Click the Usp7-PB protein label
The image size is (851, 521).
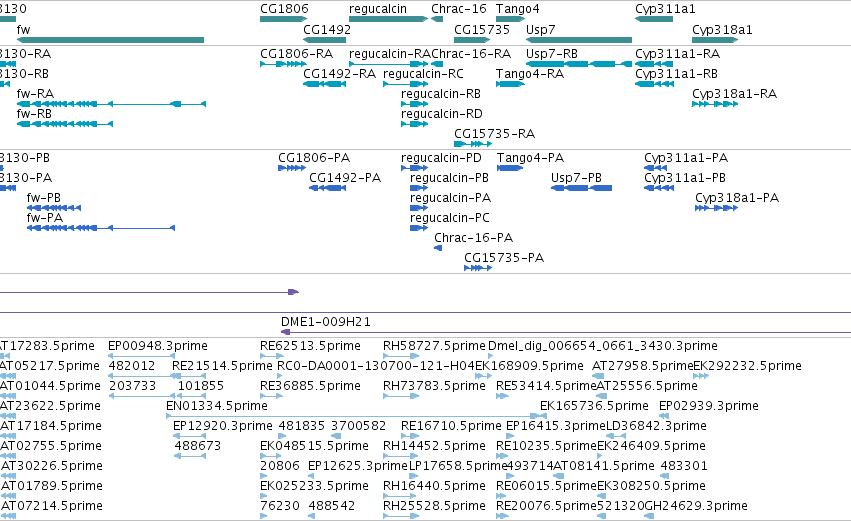[x=576, y=178]
